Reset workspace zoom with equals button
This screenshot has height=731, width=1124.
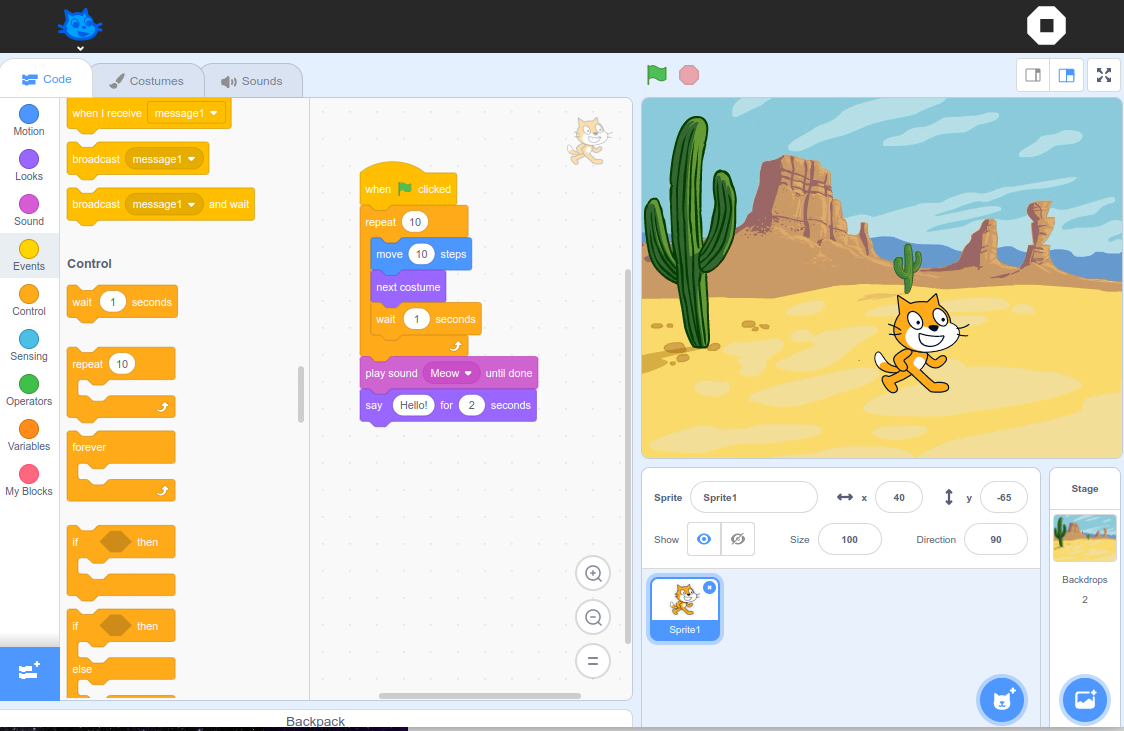pyautogui.click(x=593, y=661)
